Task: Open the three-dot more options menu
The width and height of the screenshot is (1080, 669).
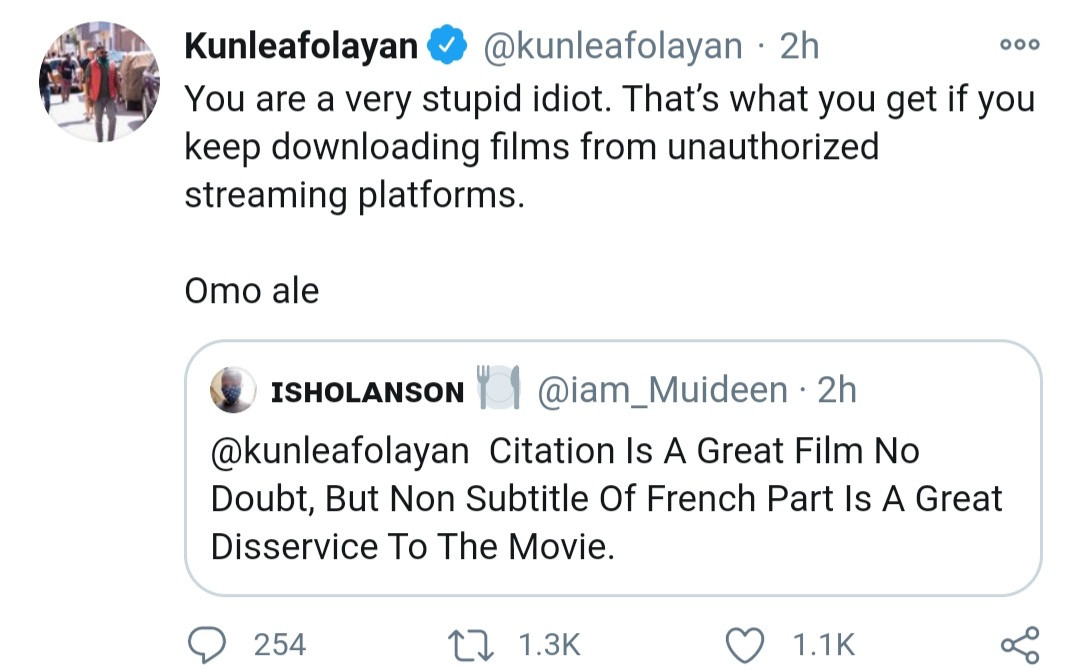Action: (1019, 45)
